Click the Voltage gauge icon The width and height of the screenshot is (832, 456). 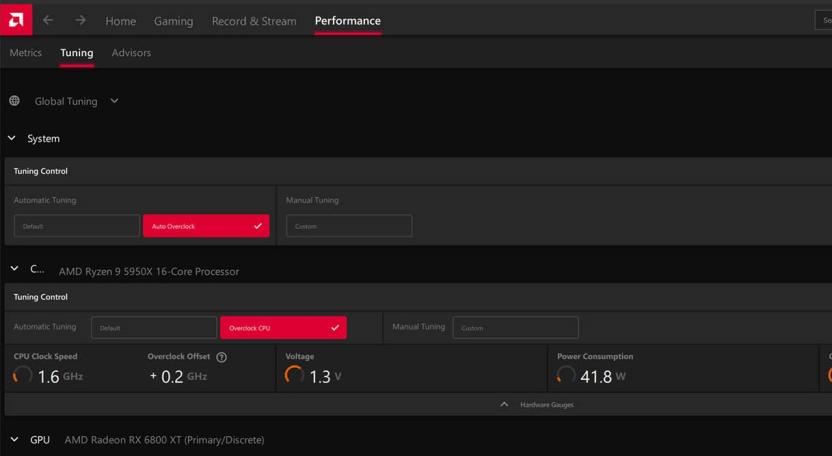tap(294, 375)
